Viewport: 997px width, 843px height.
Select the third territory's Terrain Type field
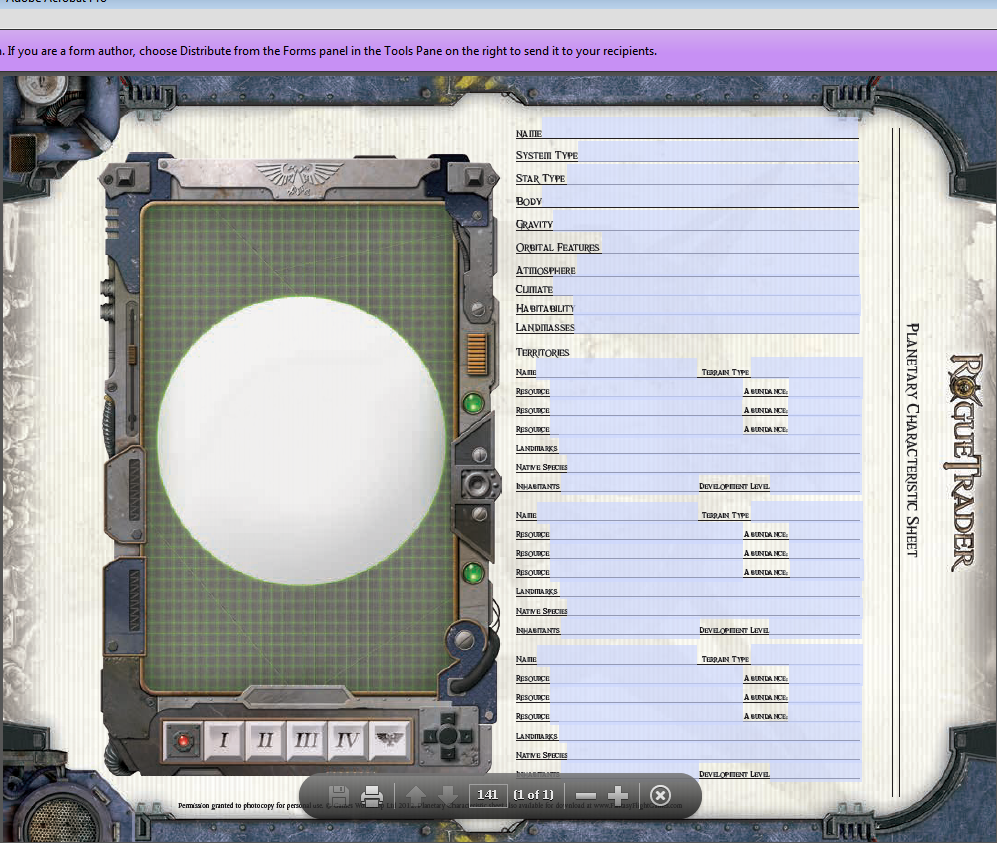(806, 655)
